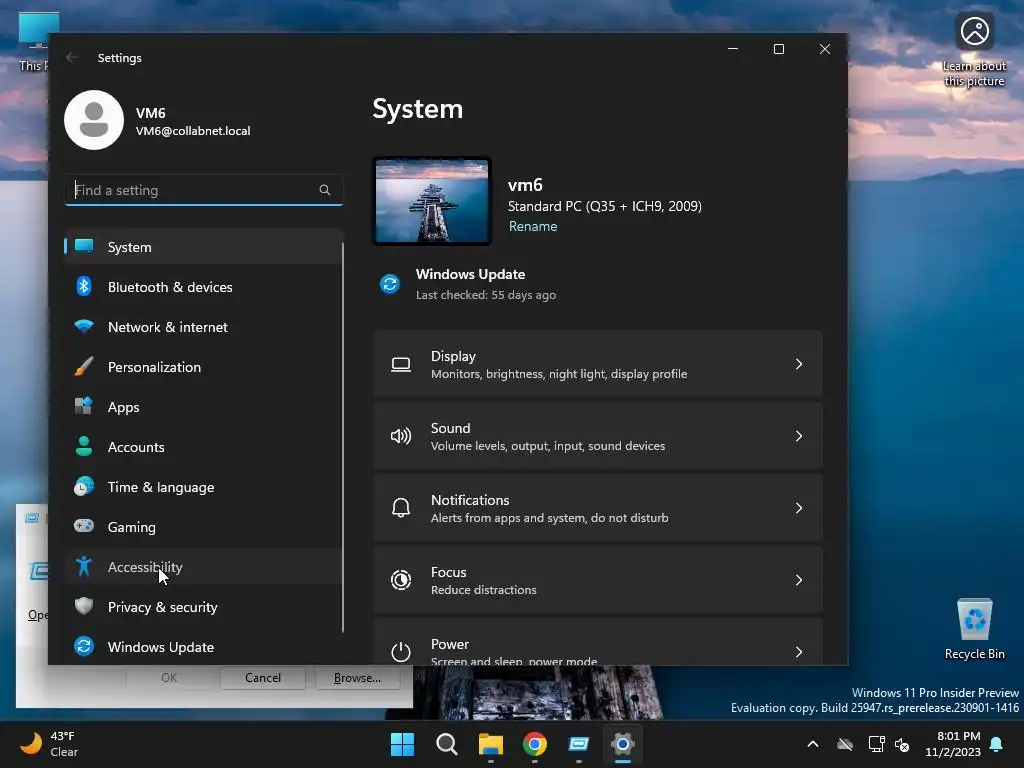This screenshot has height=768, width=1024.
Task: Click the Time & language clock icon
Action: (x=84, y=487)
